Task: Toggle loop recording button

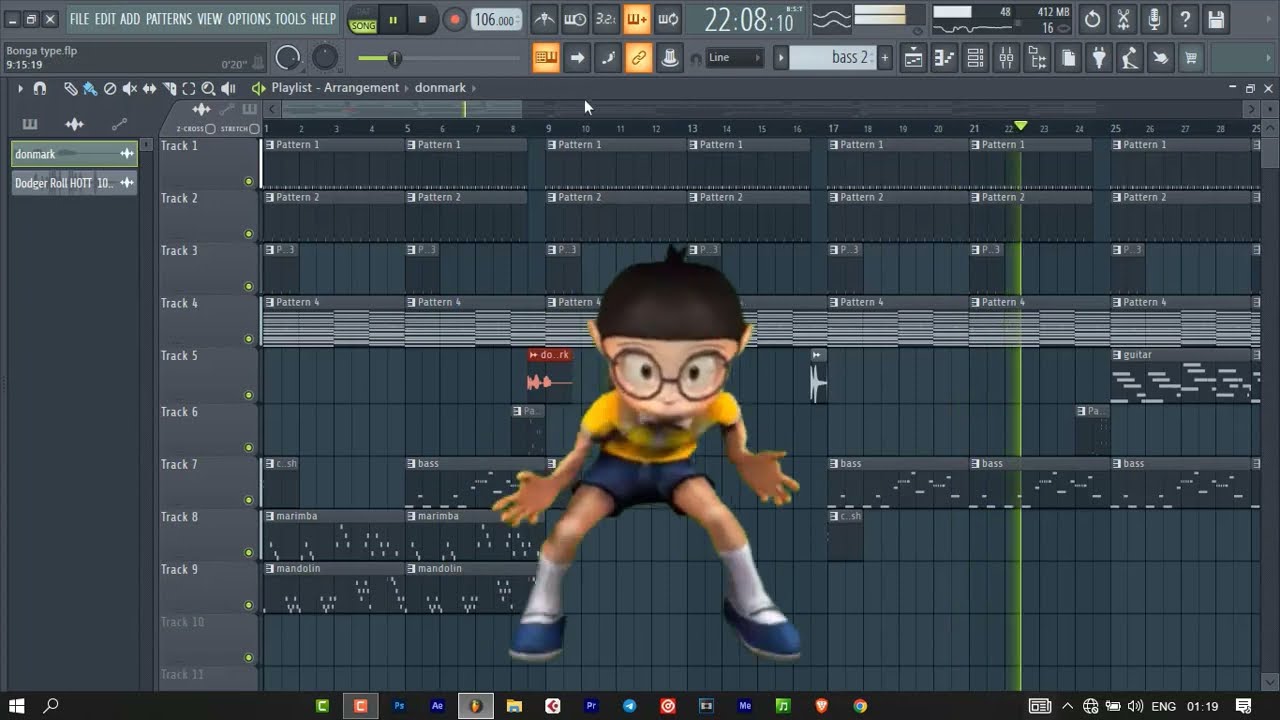Action: pos(668,19)
